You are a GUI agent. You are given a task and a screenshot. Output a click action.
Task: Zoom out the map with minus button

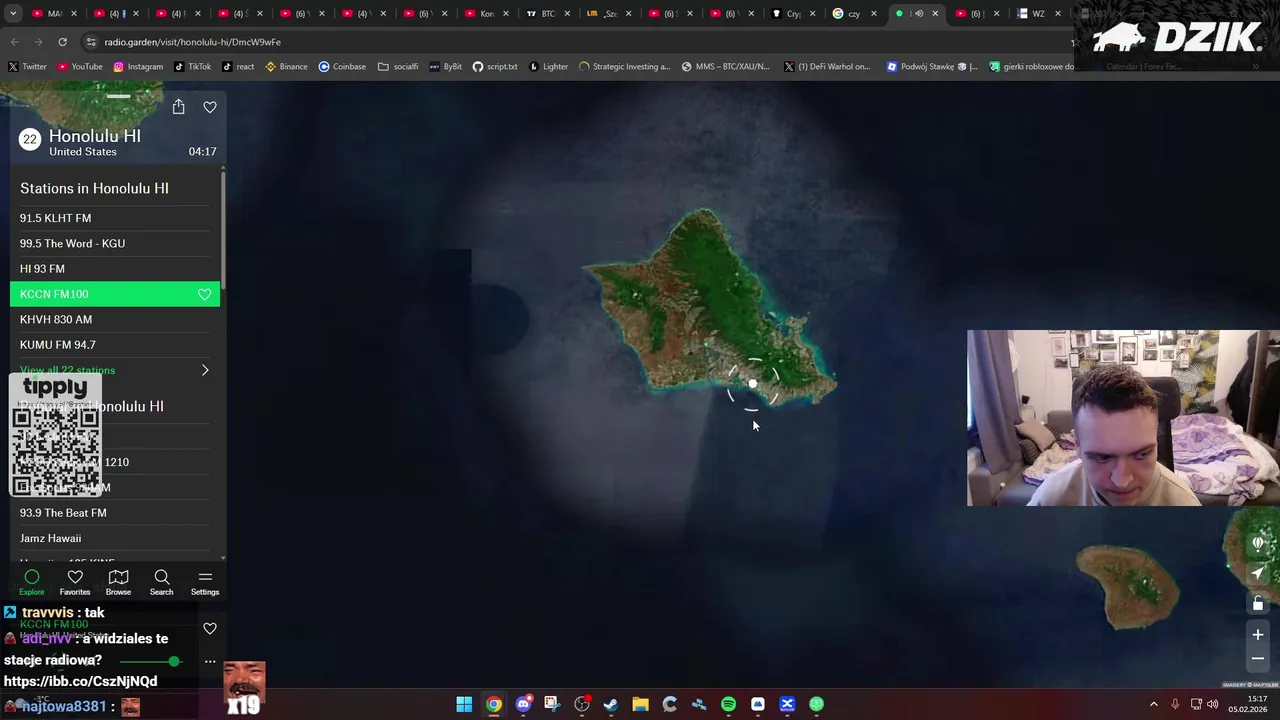click(1258, 658)
